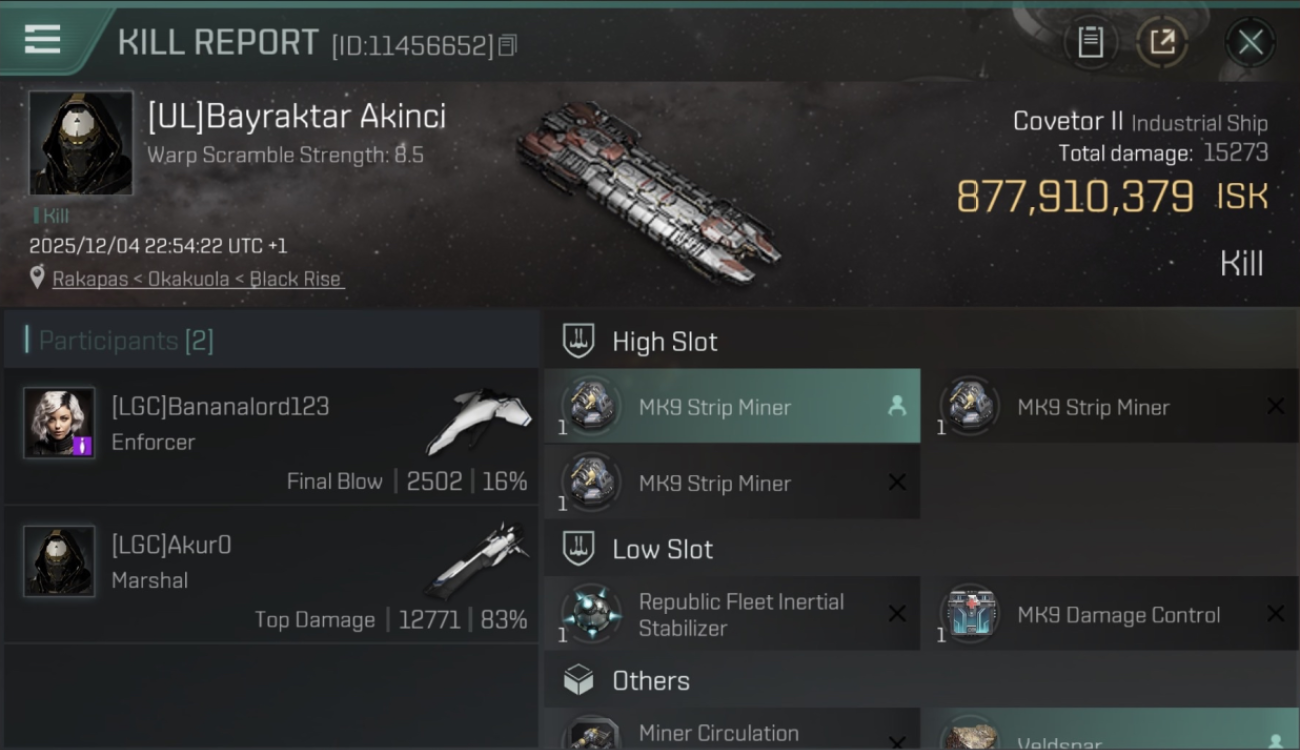
Task: Select the MK9 Damage Control module icon
Action: [970, 614]
